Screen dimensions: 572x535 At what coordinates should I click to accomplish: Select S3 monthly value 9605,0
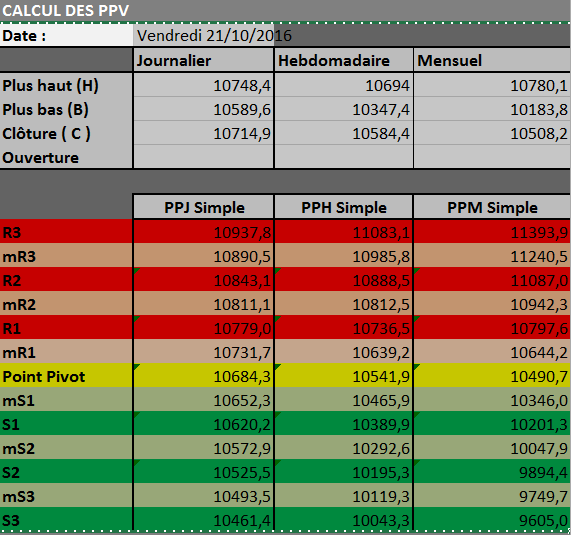tap(492, 519)
